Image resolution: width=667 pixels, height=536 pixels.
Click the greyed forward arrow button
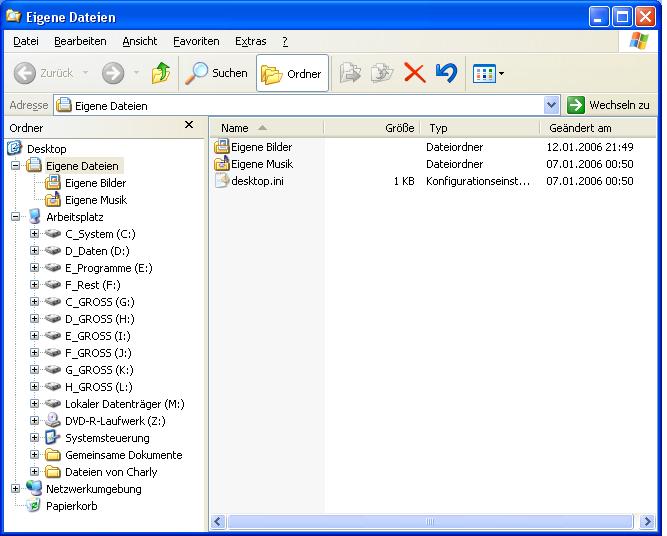click(x=113, y=73)
